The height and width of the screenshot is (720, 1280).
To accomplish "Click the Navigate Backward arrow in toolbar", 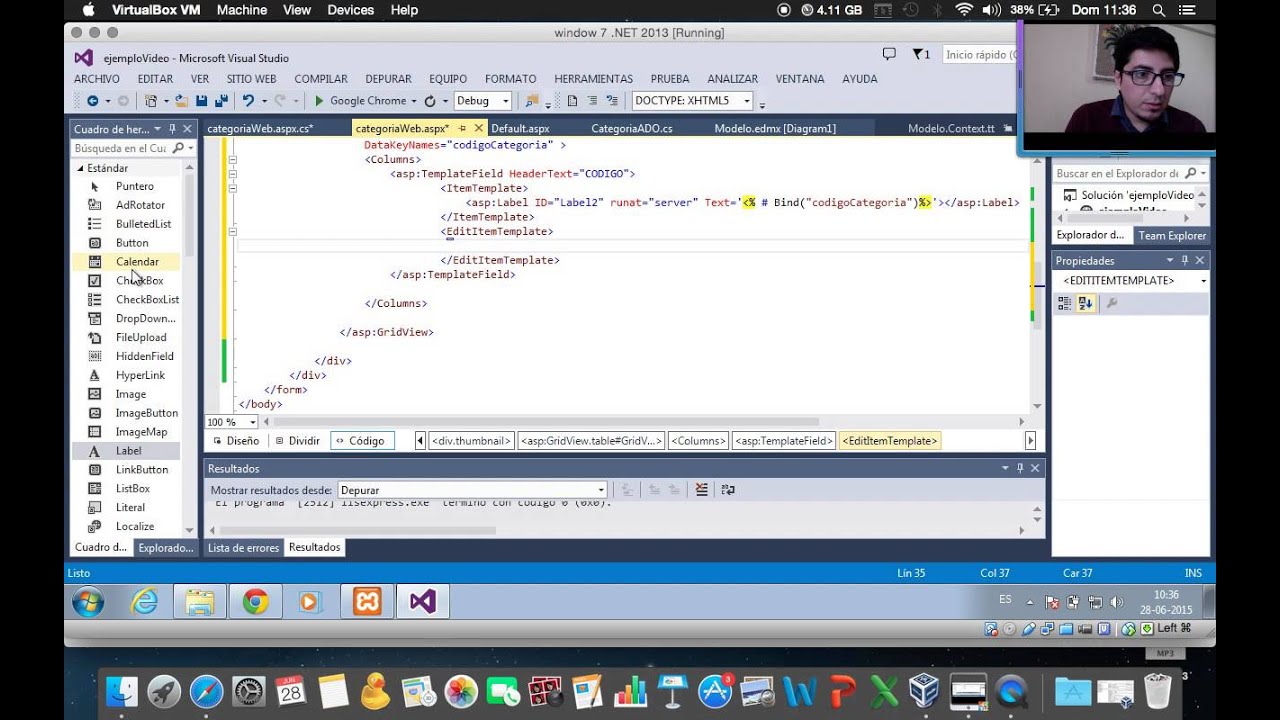I will click(92, 101).
